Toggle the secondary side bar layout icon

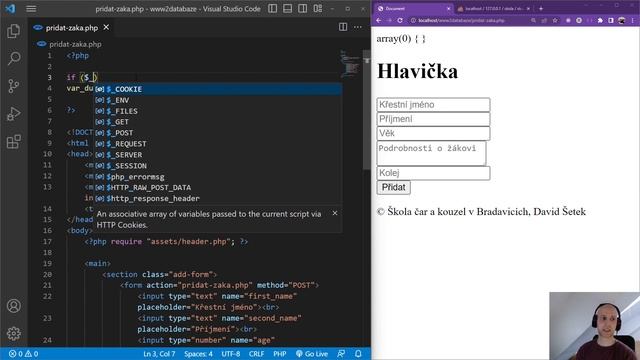click(x=302, y=9)
